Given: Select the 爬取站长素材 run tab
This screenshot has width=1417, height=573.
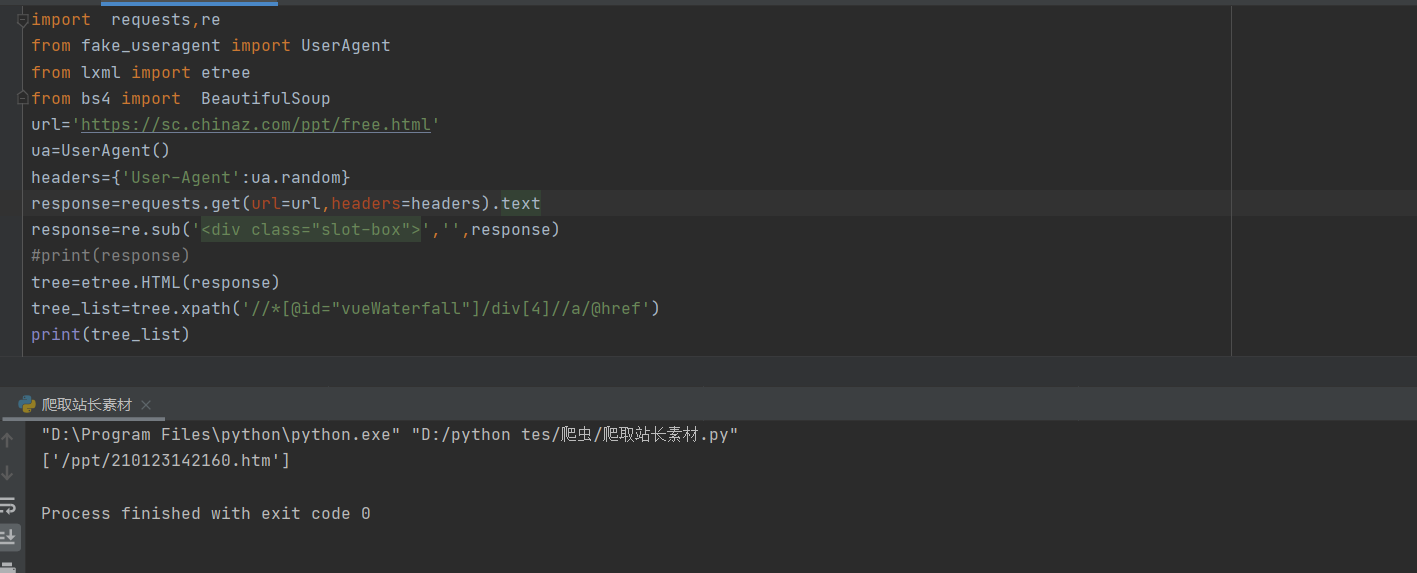Looking at the screenshot, I should coord(86,405).
